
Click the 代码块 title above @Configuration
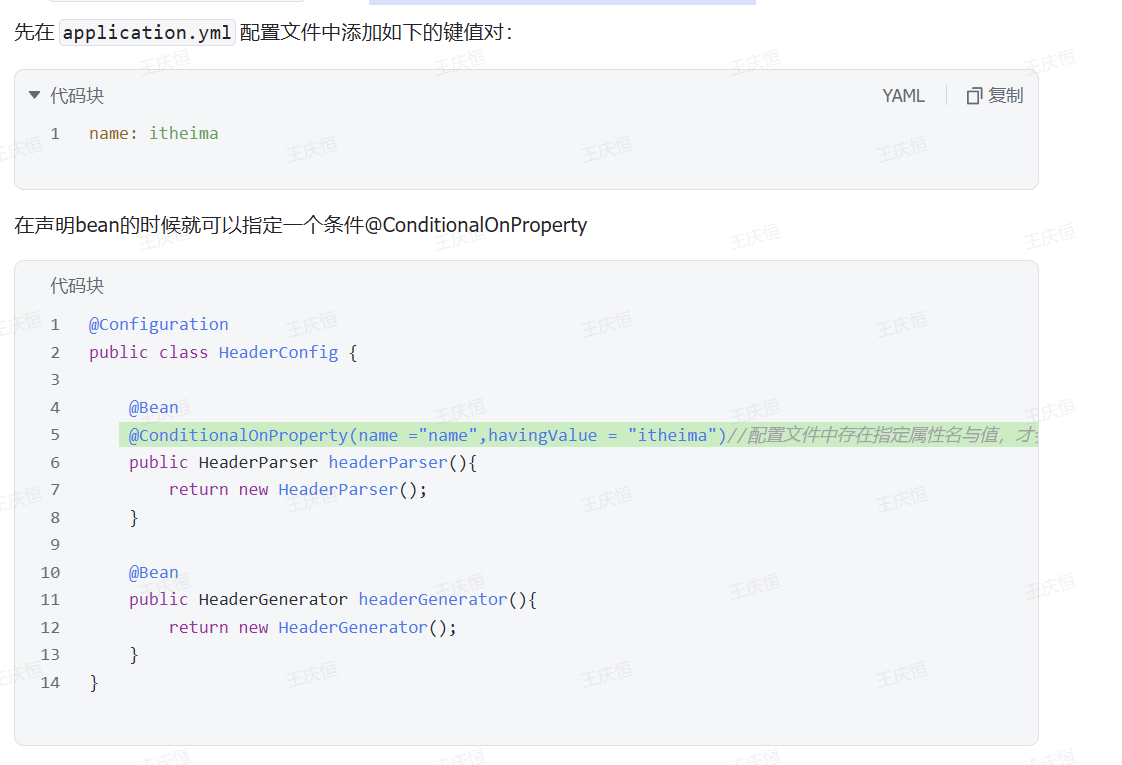pos(77,286)
